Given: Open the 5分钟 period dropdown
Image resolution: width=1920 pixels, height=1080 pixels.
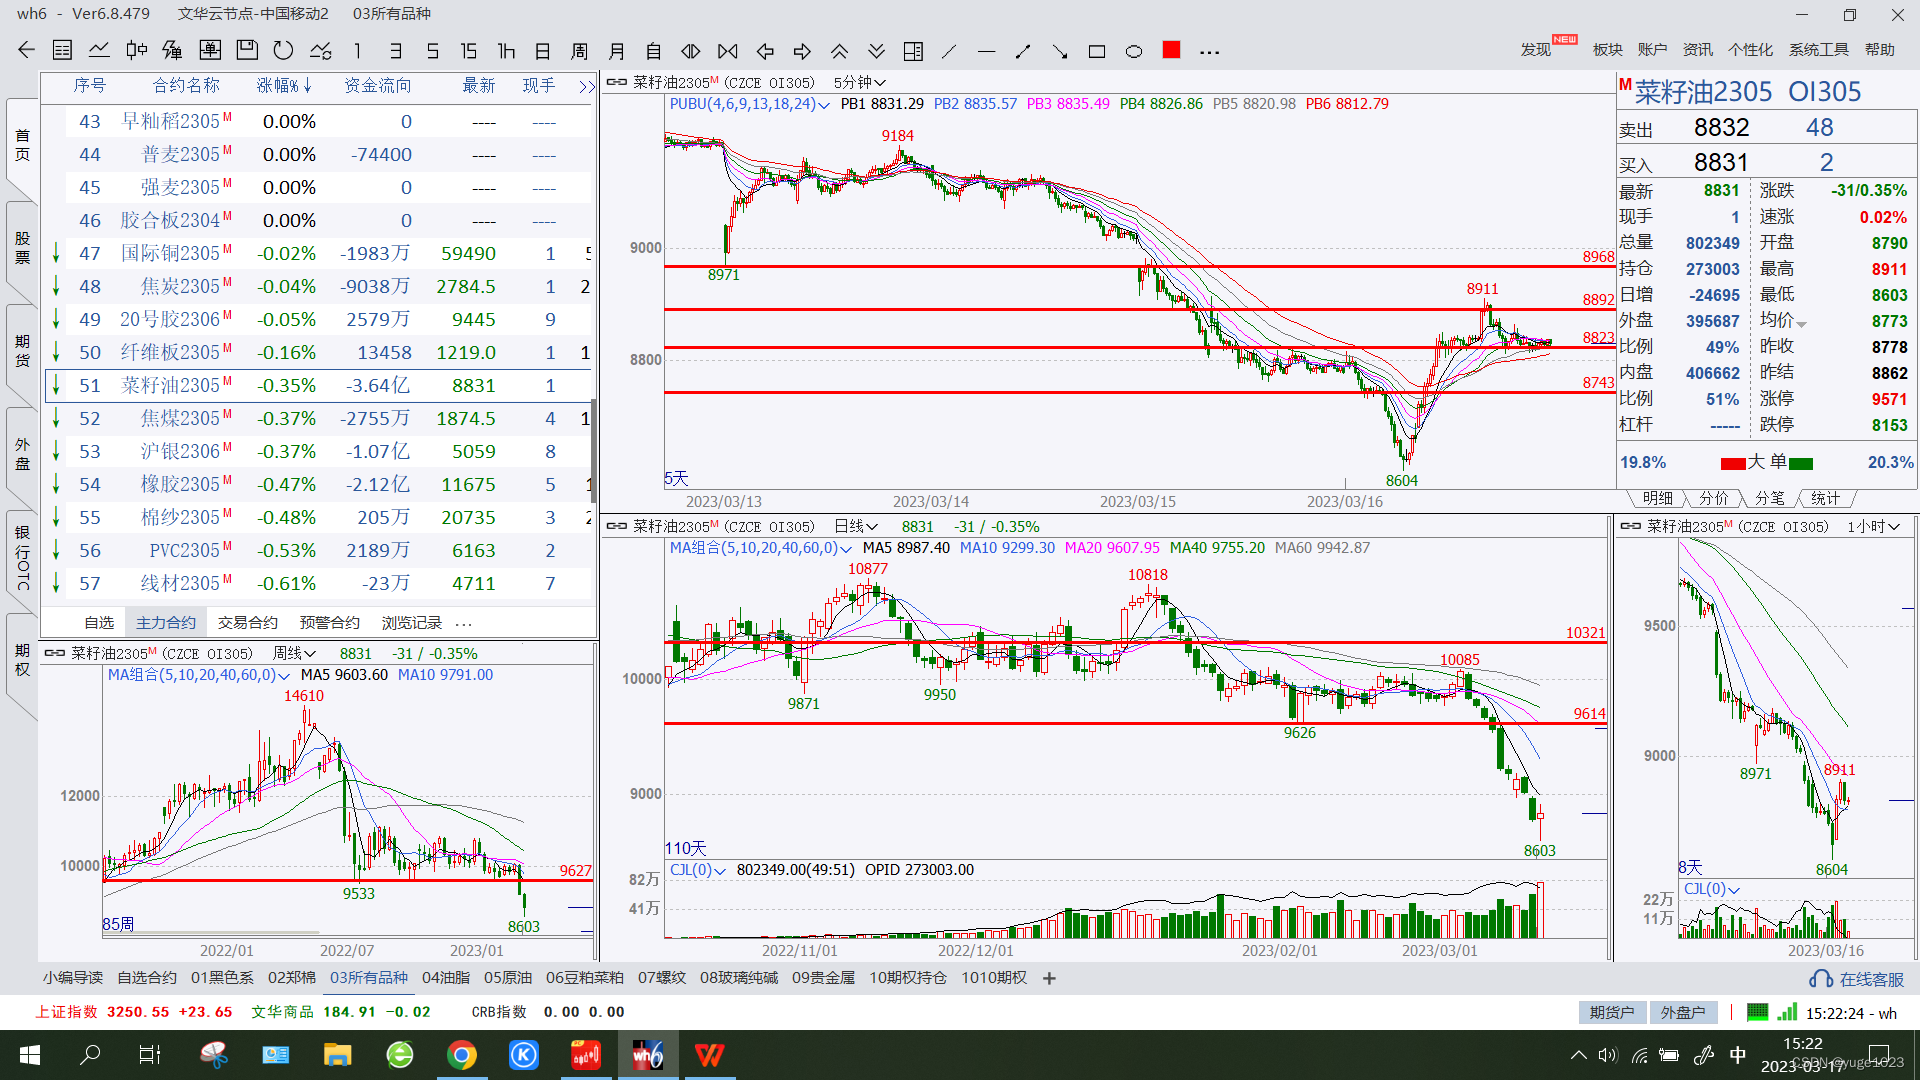Looking at the screenshot, I should [x=859, y=83].
